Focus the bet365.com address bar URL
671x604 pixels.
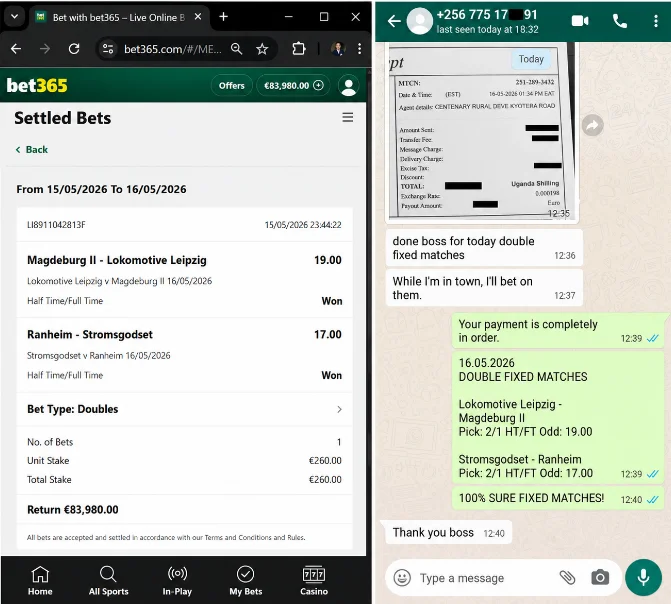tap(172, 49)
